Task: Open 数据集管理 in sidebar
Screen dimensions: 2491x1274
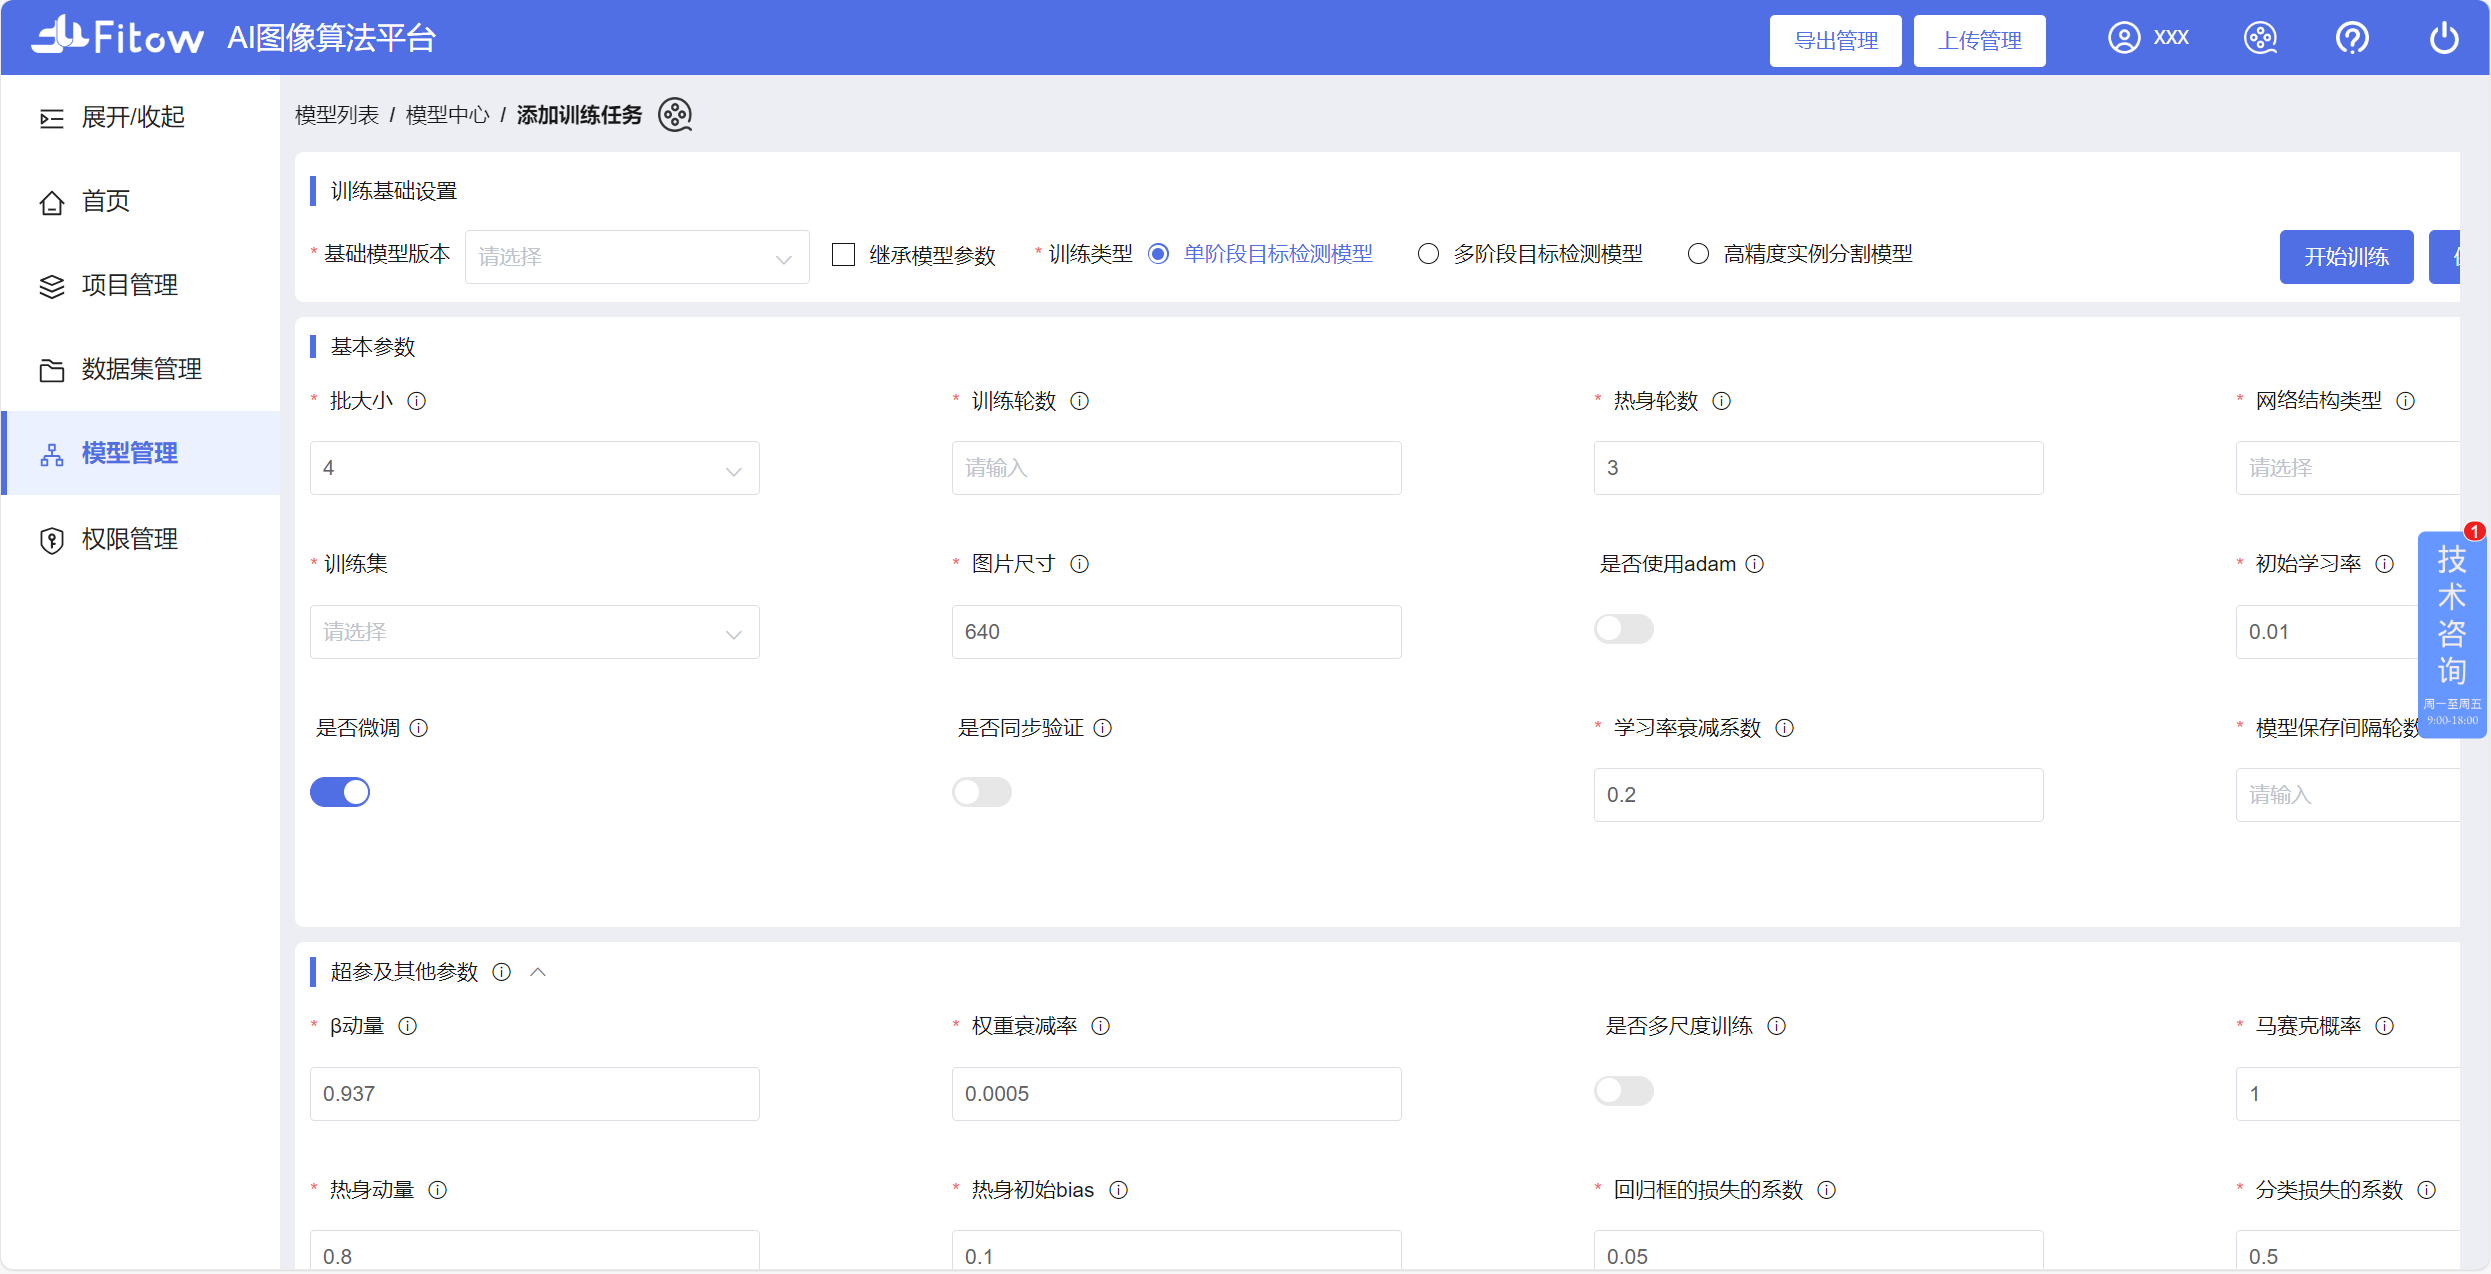Action: [x=140, y=369]
